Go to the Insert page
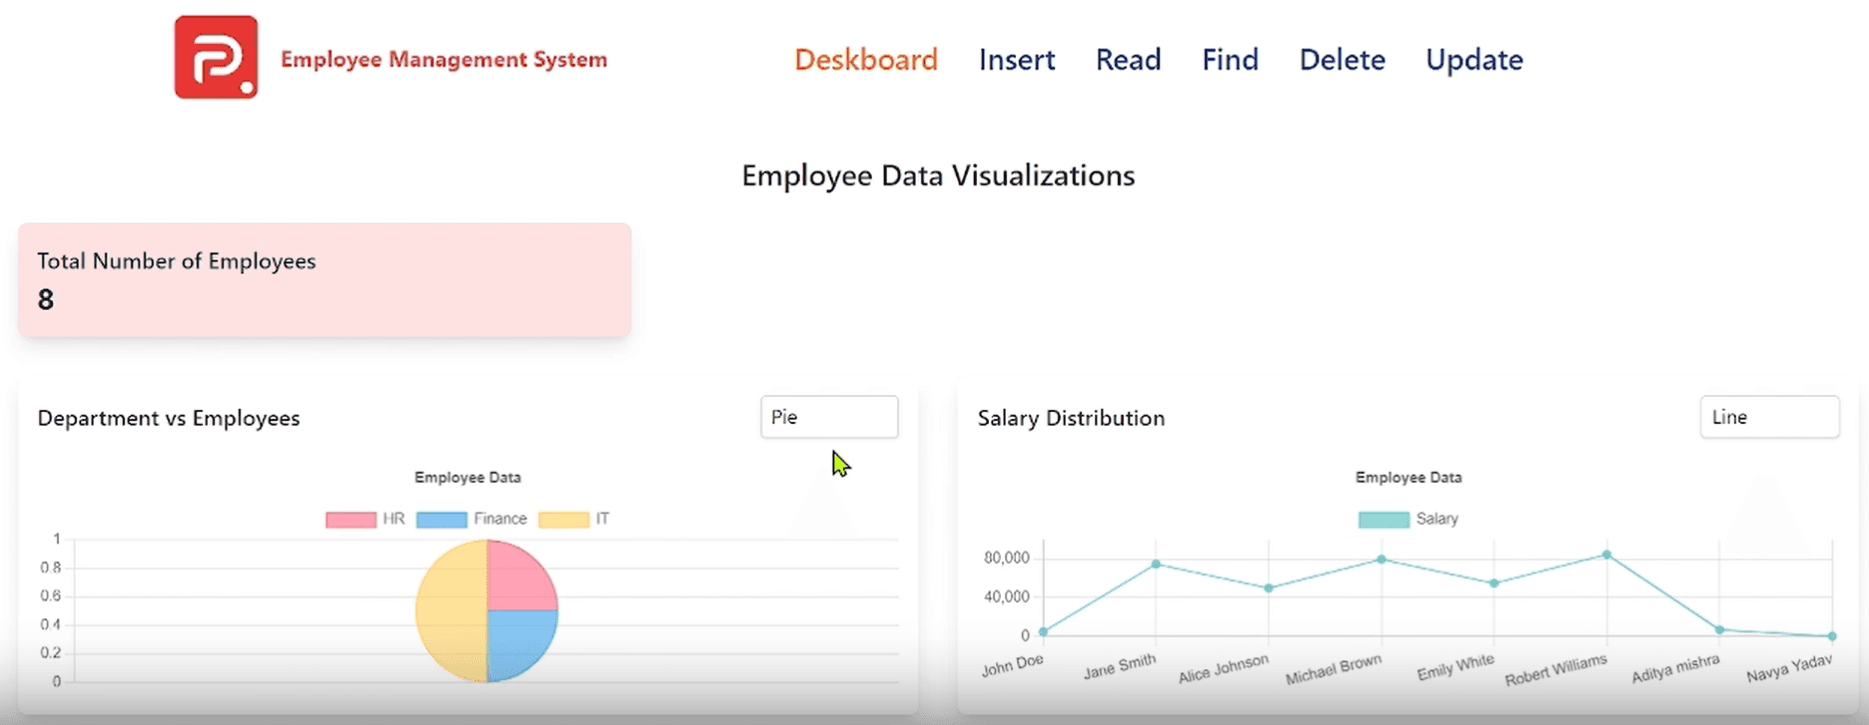This screenshot has height=725, width=1869. click(1017, 60)
